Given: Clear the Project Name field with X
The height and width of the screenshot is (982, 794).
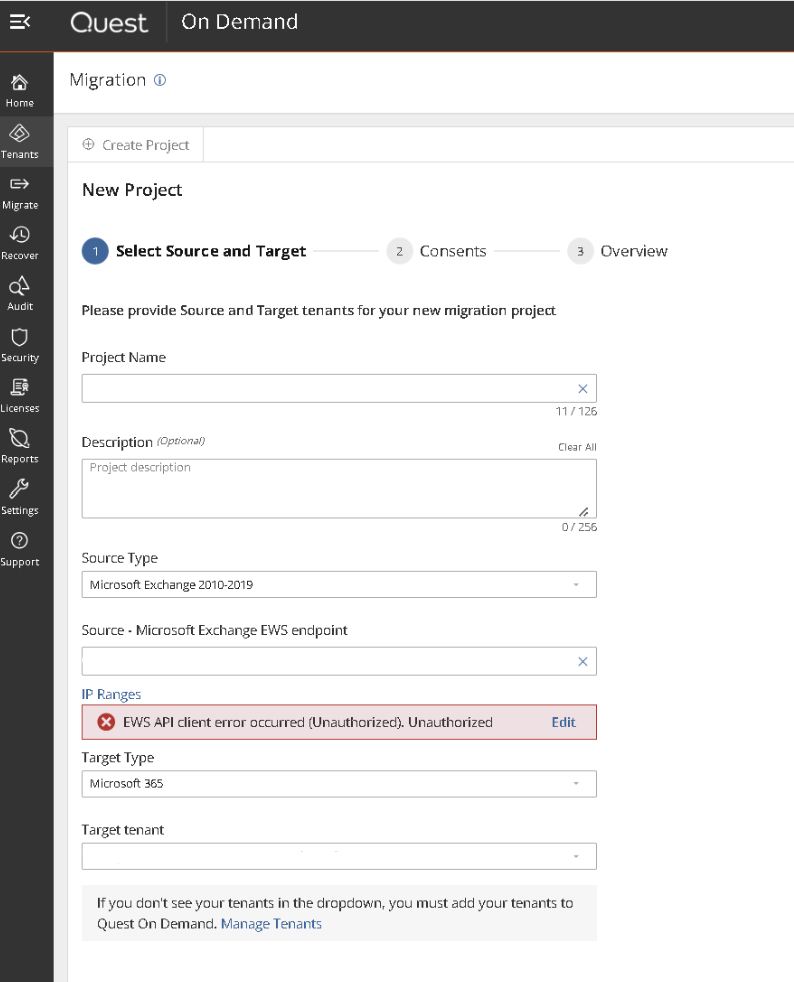Looking at the screenshot, I should (582, 389).
